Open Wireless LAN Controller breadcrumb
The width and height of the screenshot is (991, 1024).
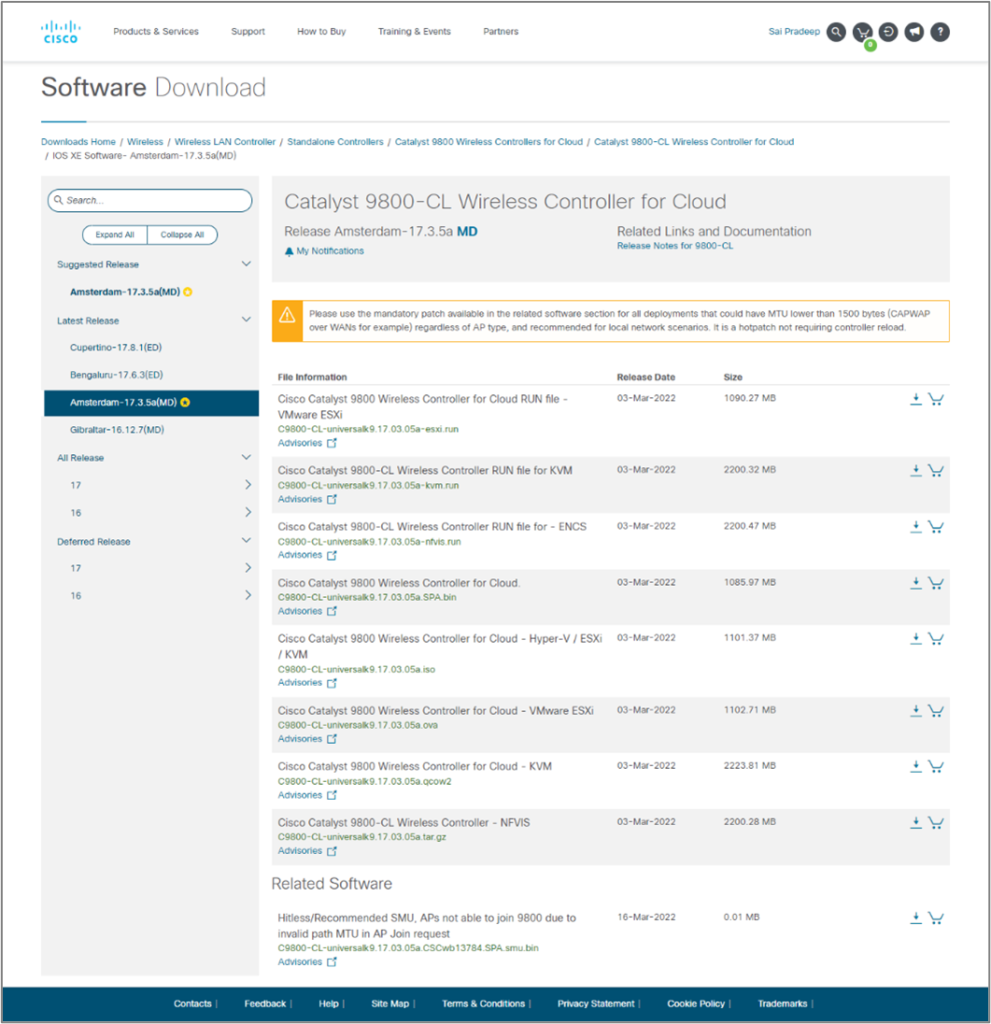(225, 142)
